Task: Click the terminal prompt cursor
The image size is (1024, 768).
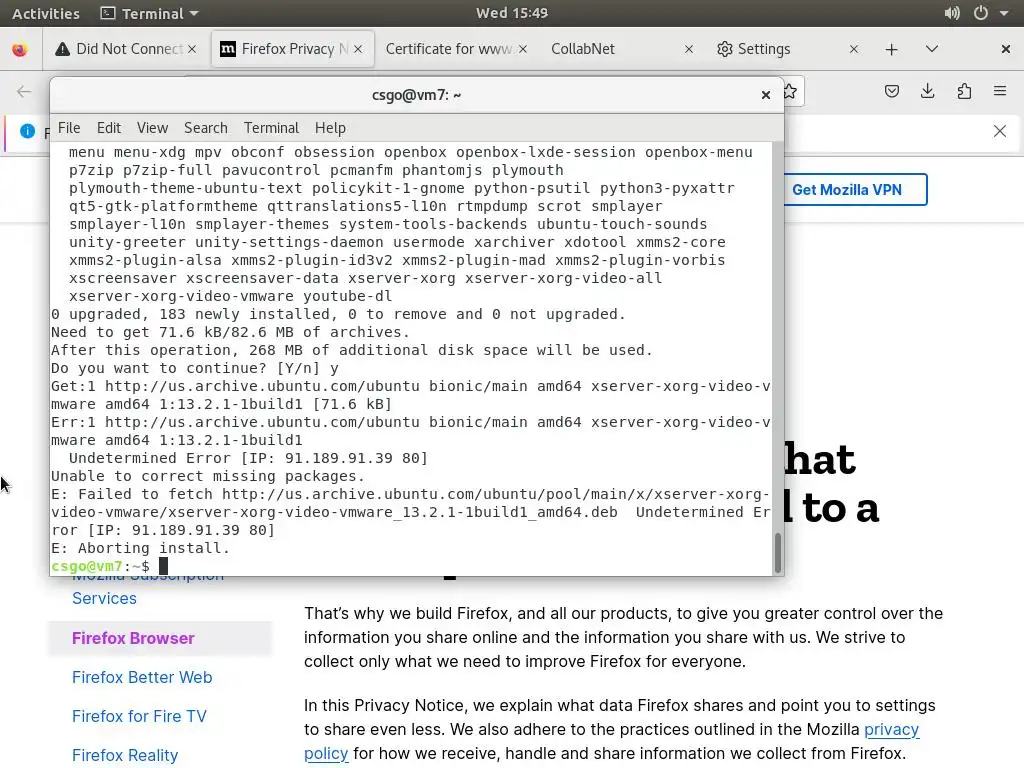Action: coord(163,566)
